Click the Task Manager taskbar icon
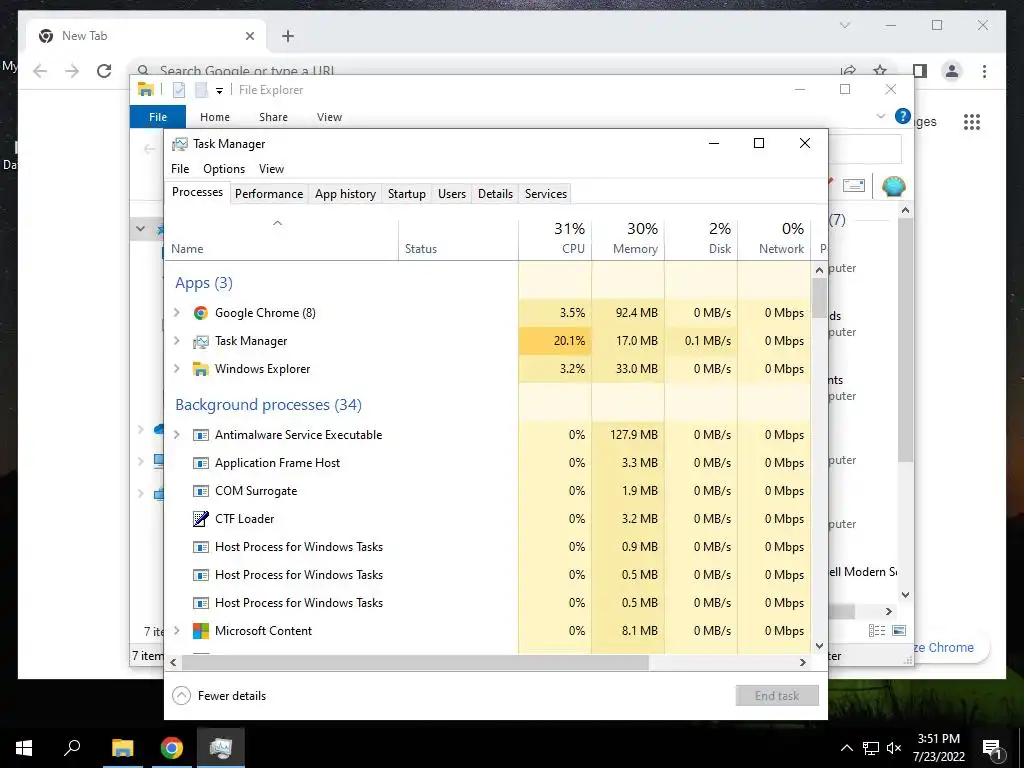The height and width of the screenshot is (768, 1024). point(221,748)
